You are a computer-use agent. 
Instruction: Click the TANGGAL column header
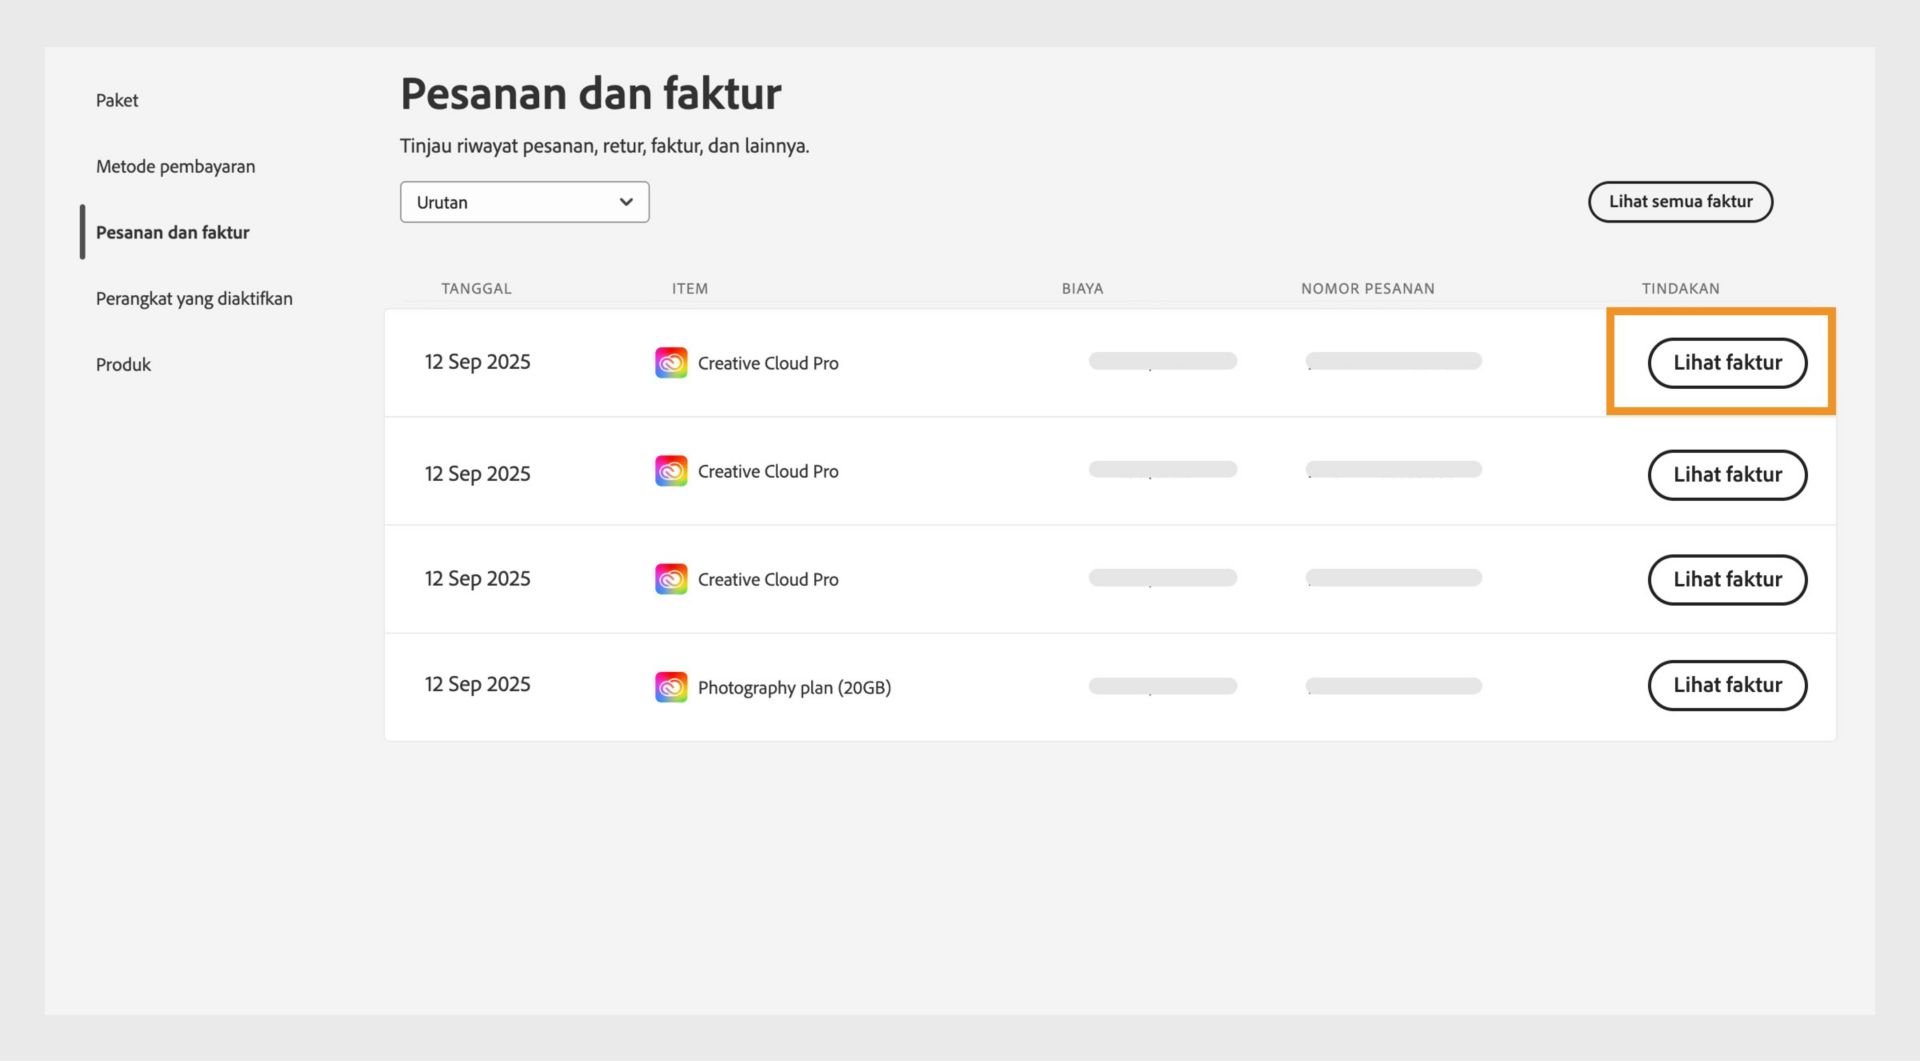tap(476, 288)
